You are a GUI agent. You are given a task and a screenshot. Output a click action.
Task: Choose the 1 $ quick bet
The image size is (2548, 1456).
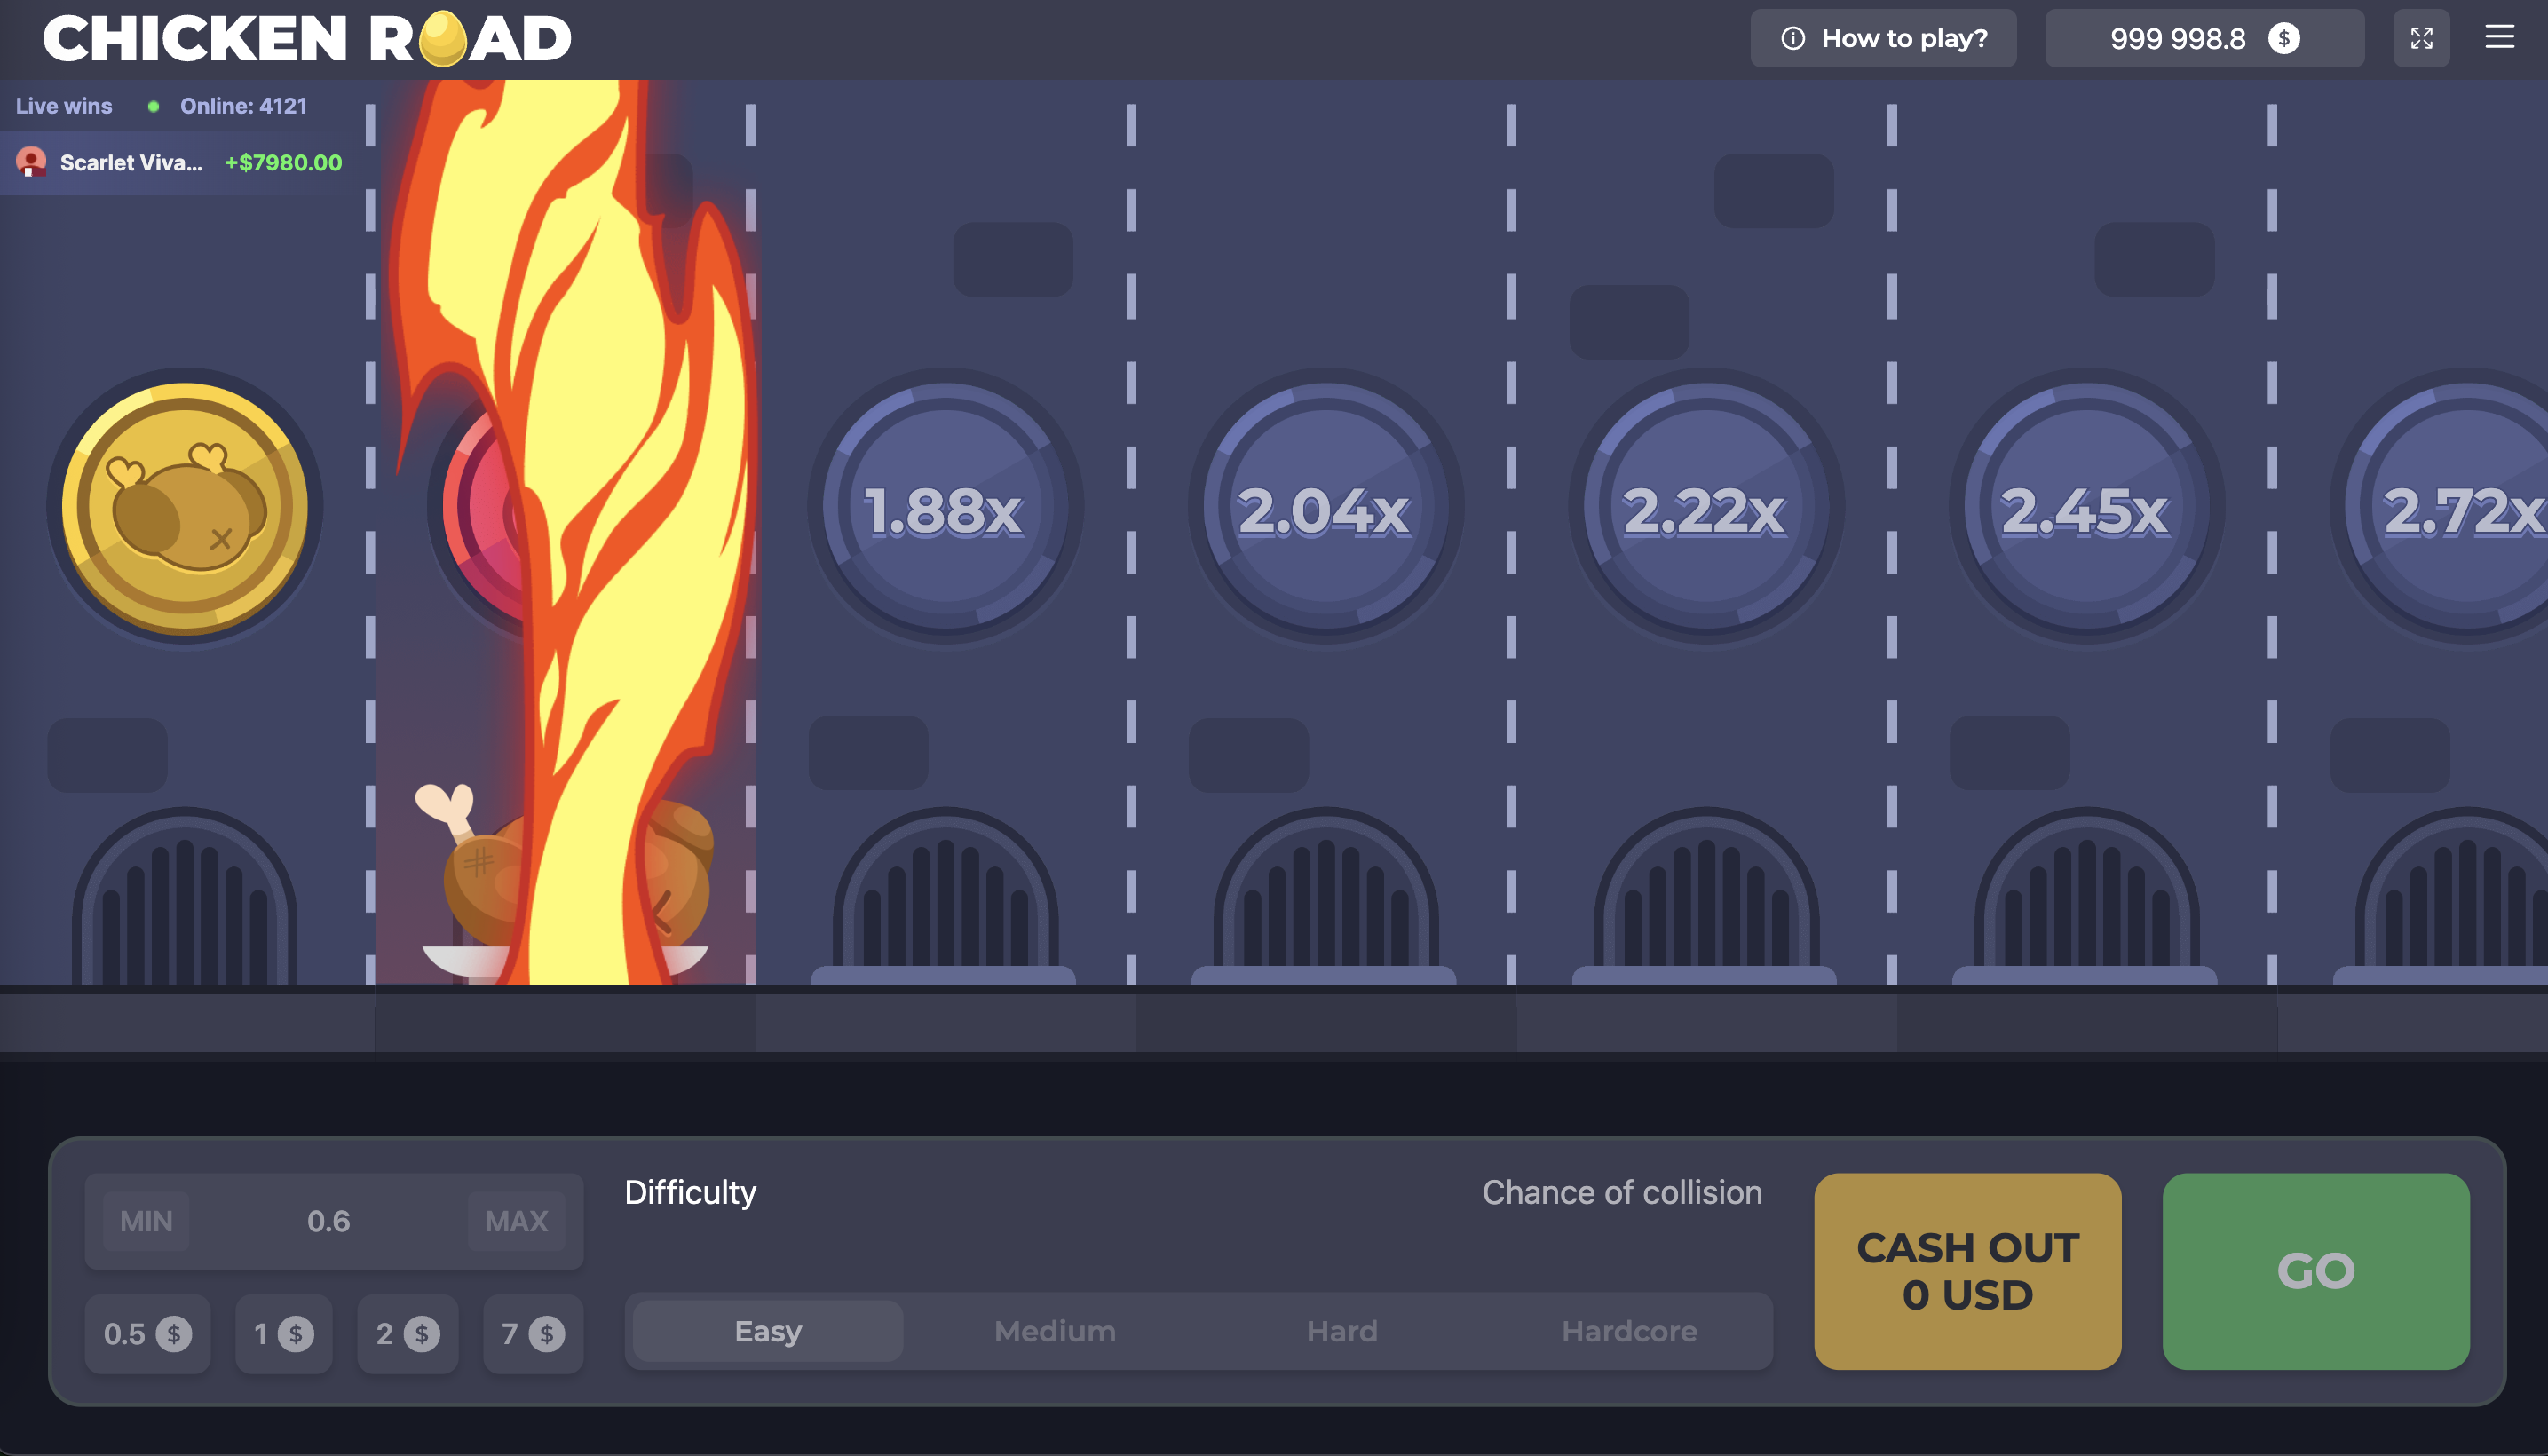283,1333
